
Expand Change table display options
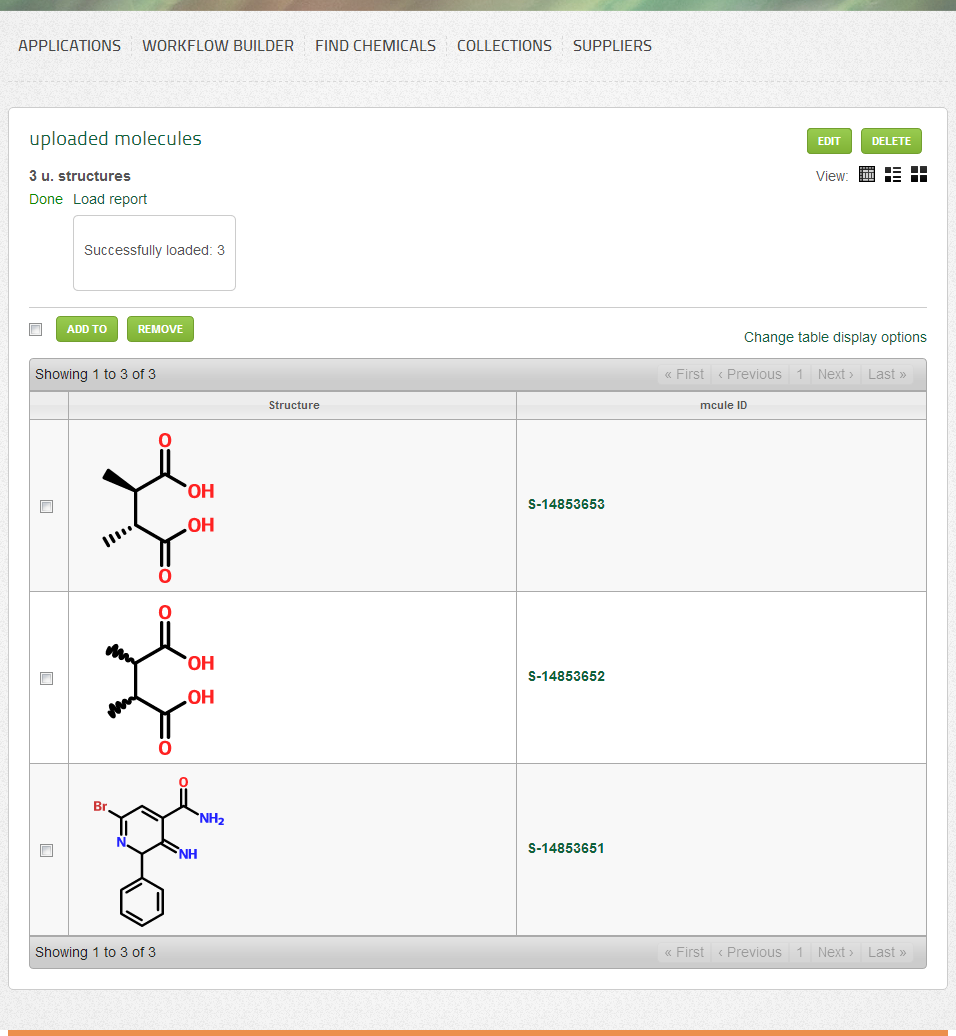[x=835, y=337]
